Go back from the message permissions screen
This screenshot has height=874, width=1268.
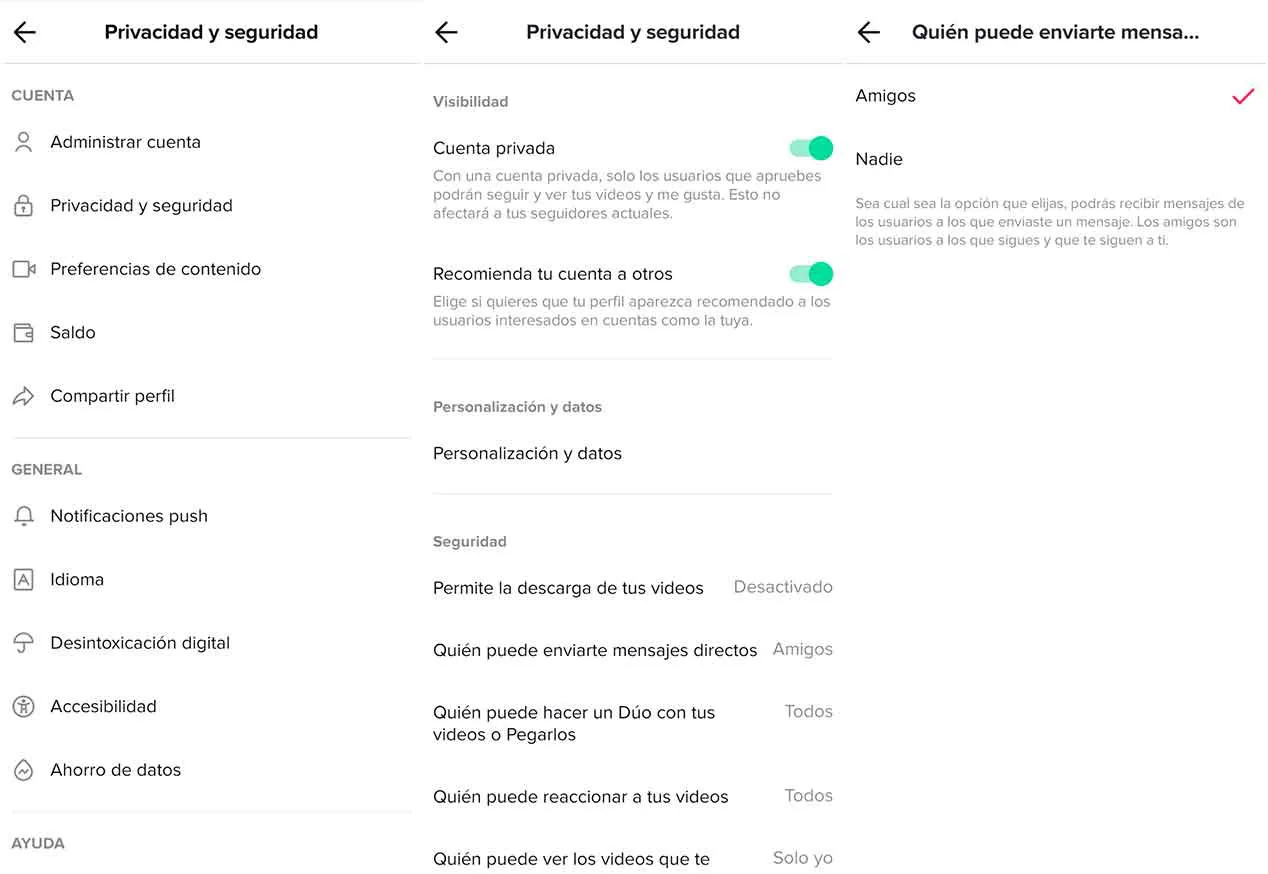click(869, 32)
